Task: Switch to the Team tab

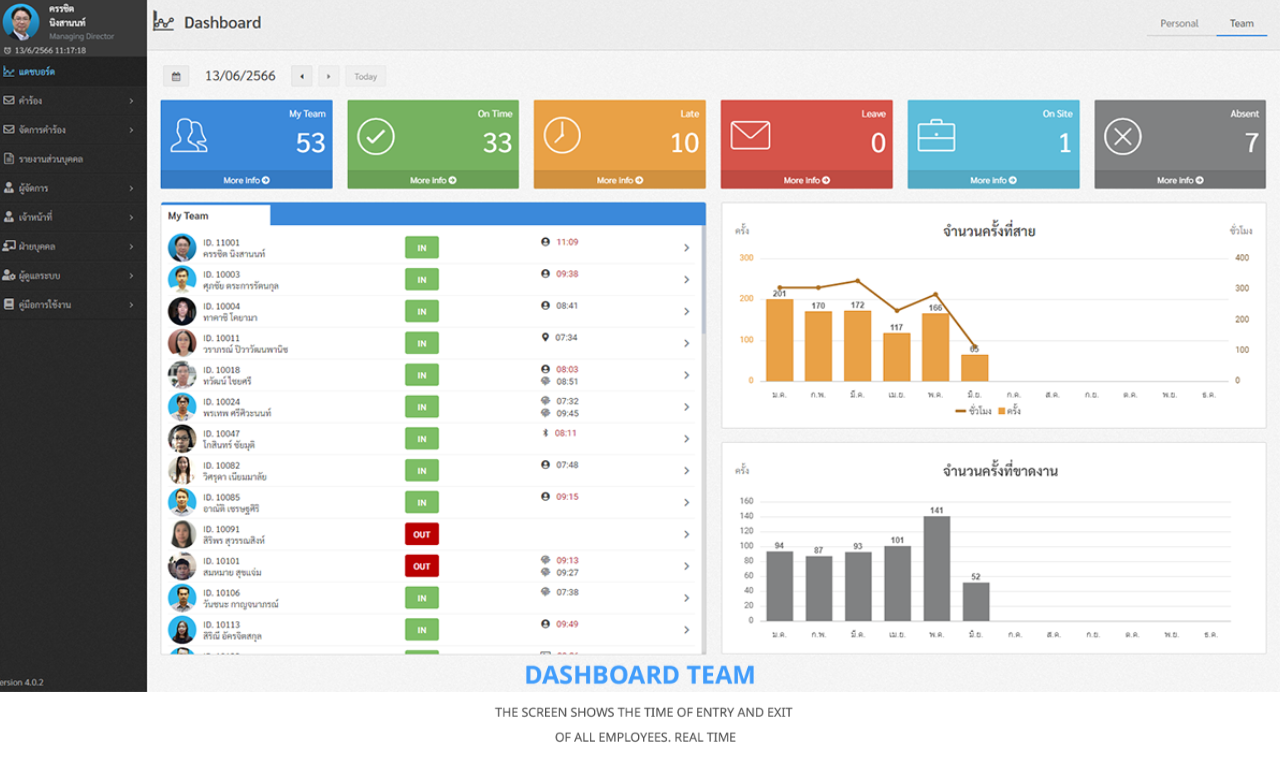Action: pyautogui.click(x=1241, y=23)
